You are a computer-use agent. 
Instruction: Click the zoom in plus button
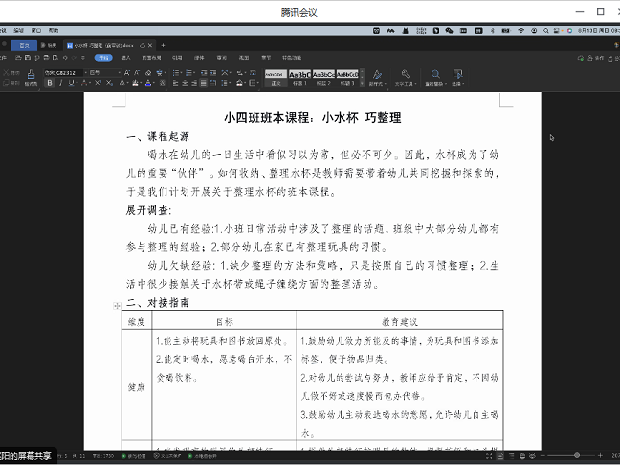coord(600,456)
